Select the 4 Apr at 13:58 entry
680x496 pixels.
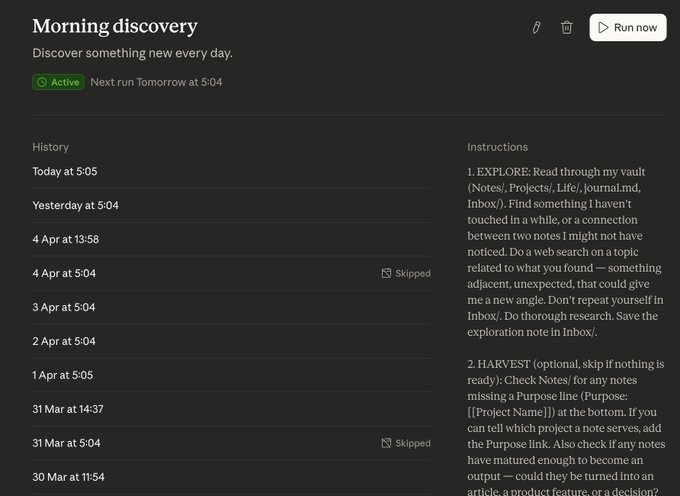[x=232, y=239]
